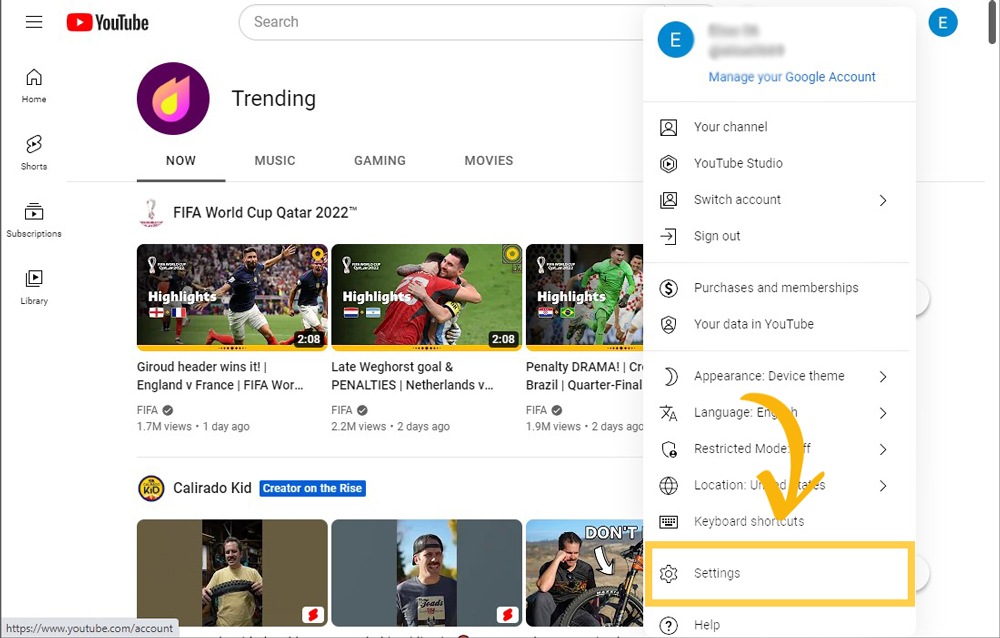
Task: Click the Settings gear icon
Action: (x=668, y=574)
